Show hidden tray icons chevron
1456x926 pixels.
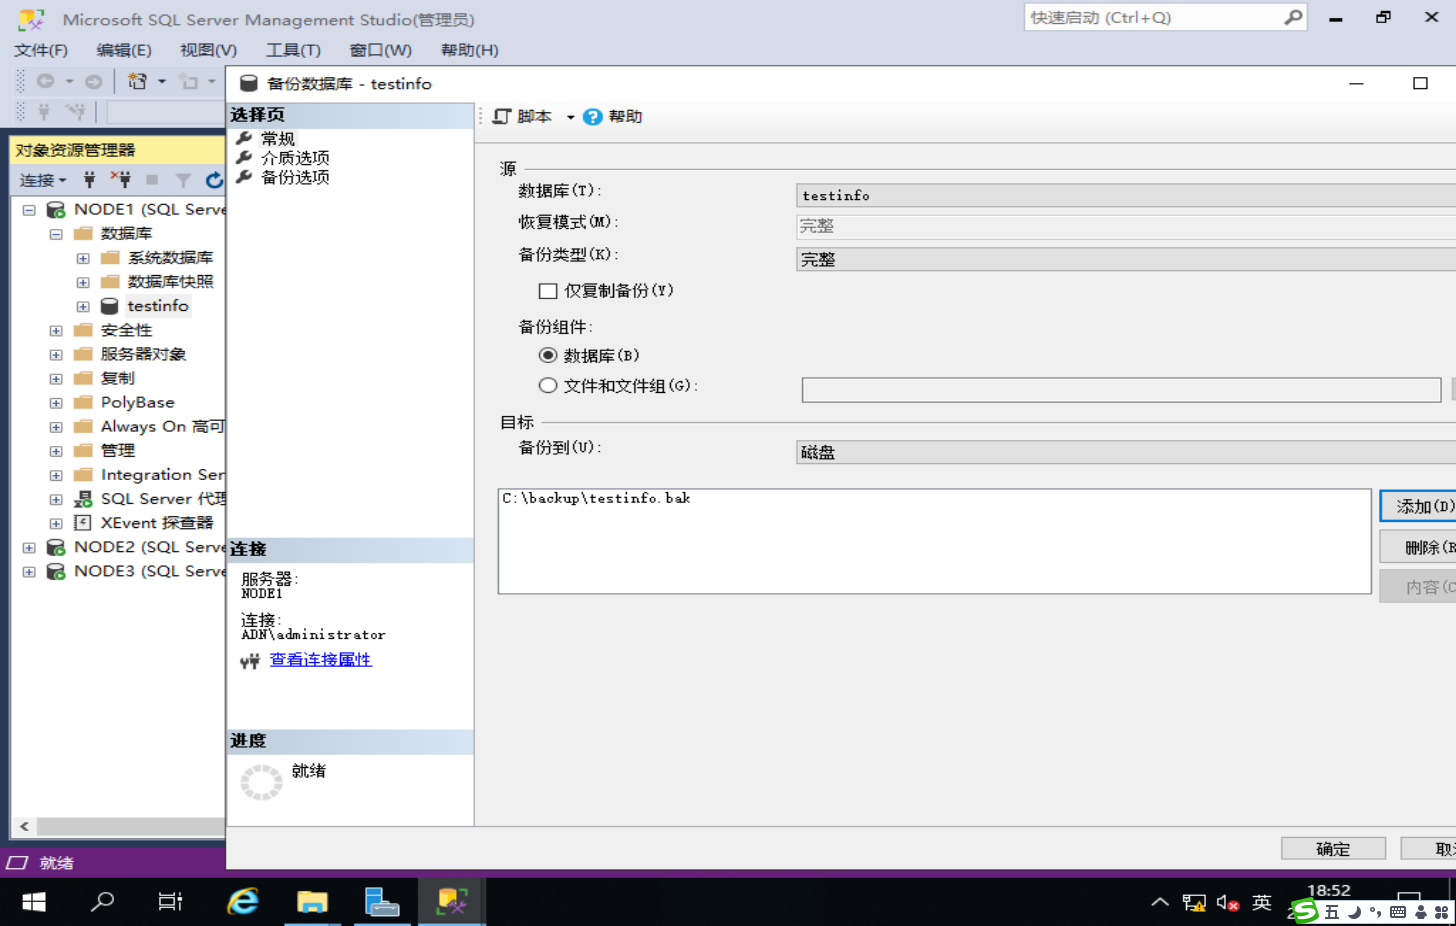(x=1160, y=902)
